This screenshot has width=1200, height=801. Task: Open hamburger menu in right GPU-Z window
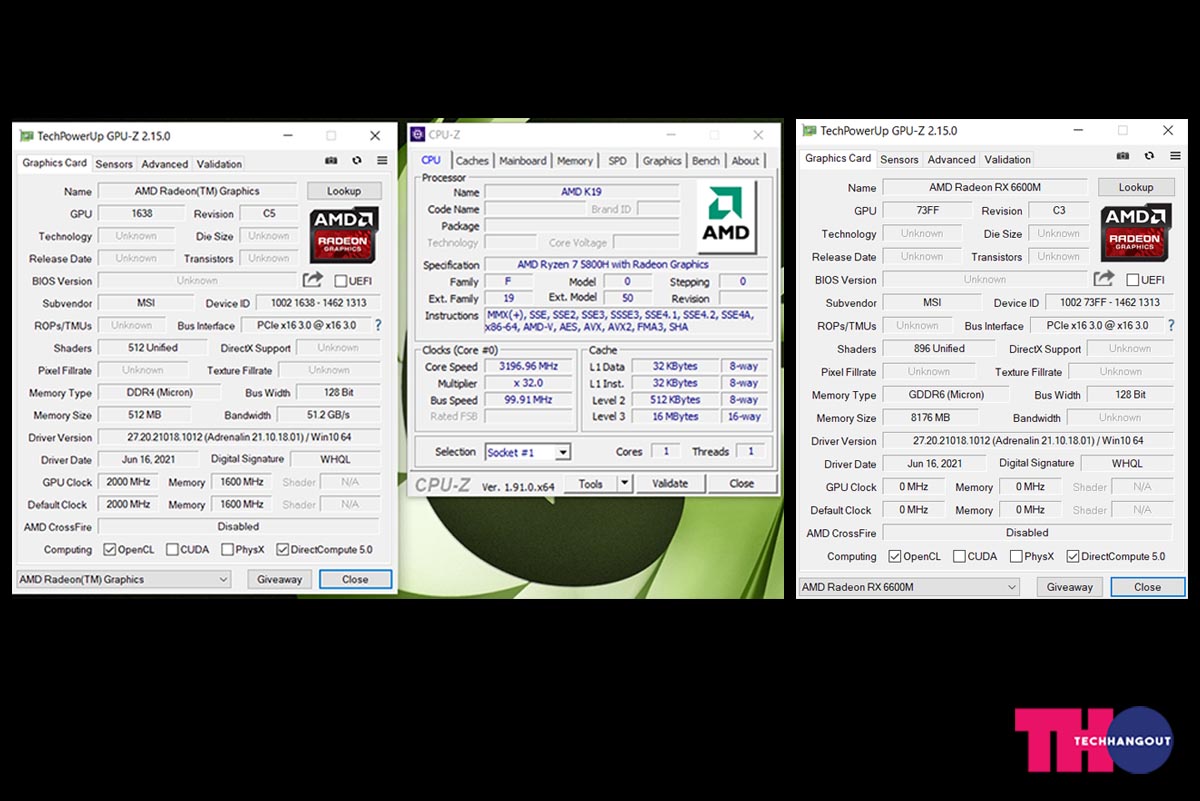point(1174,156)
